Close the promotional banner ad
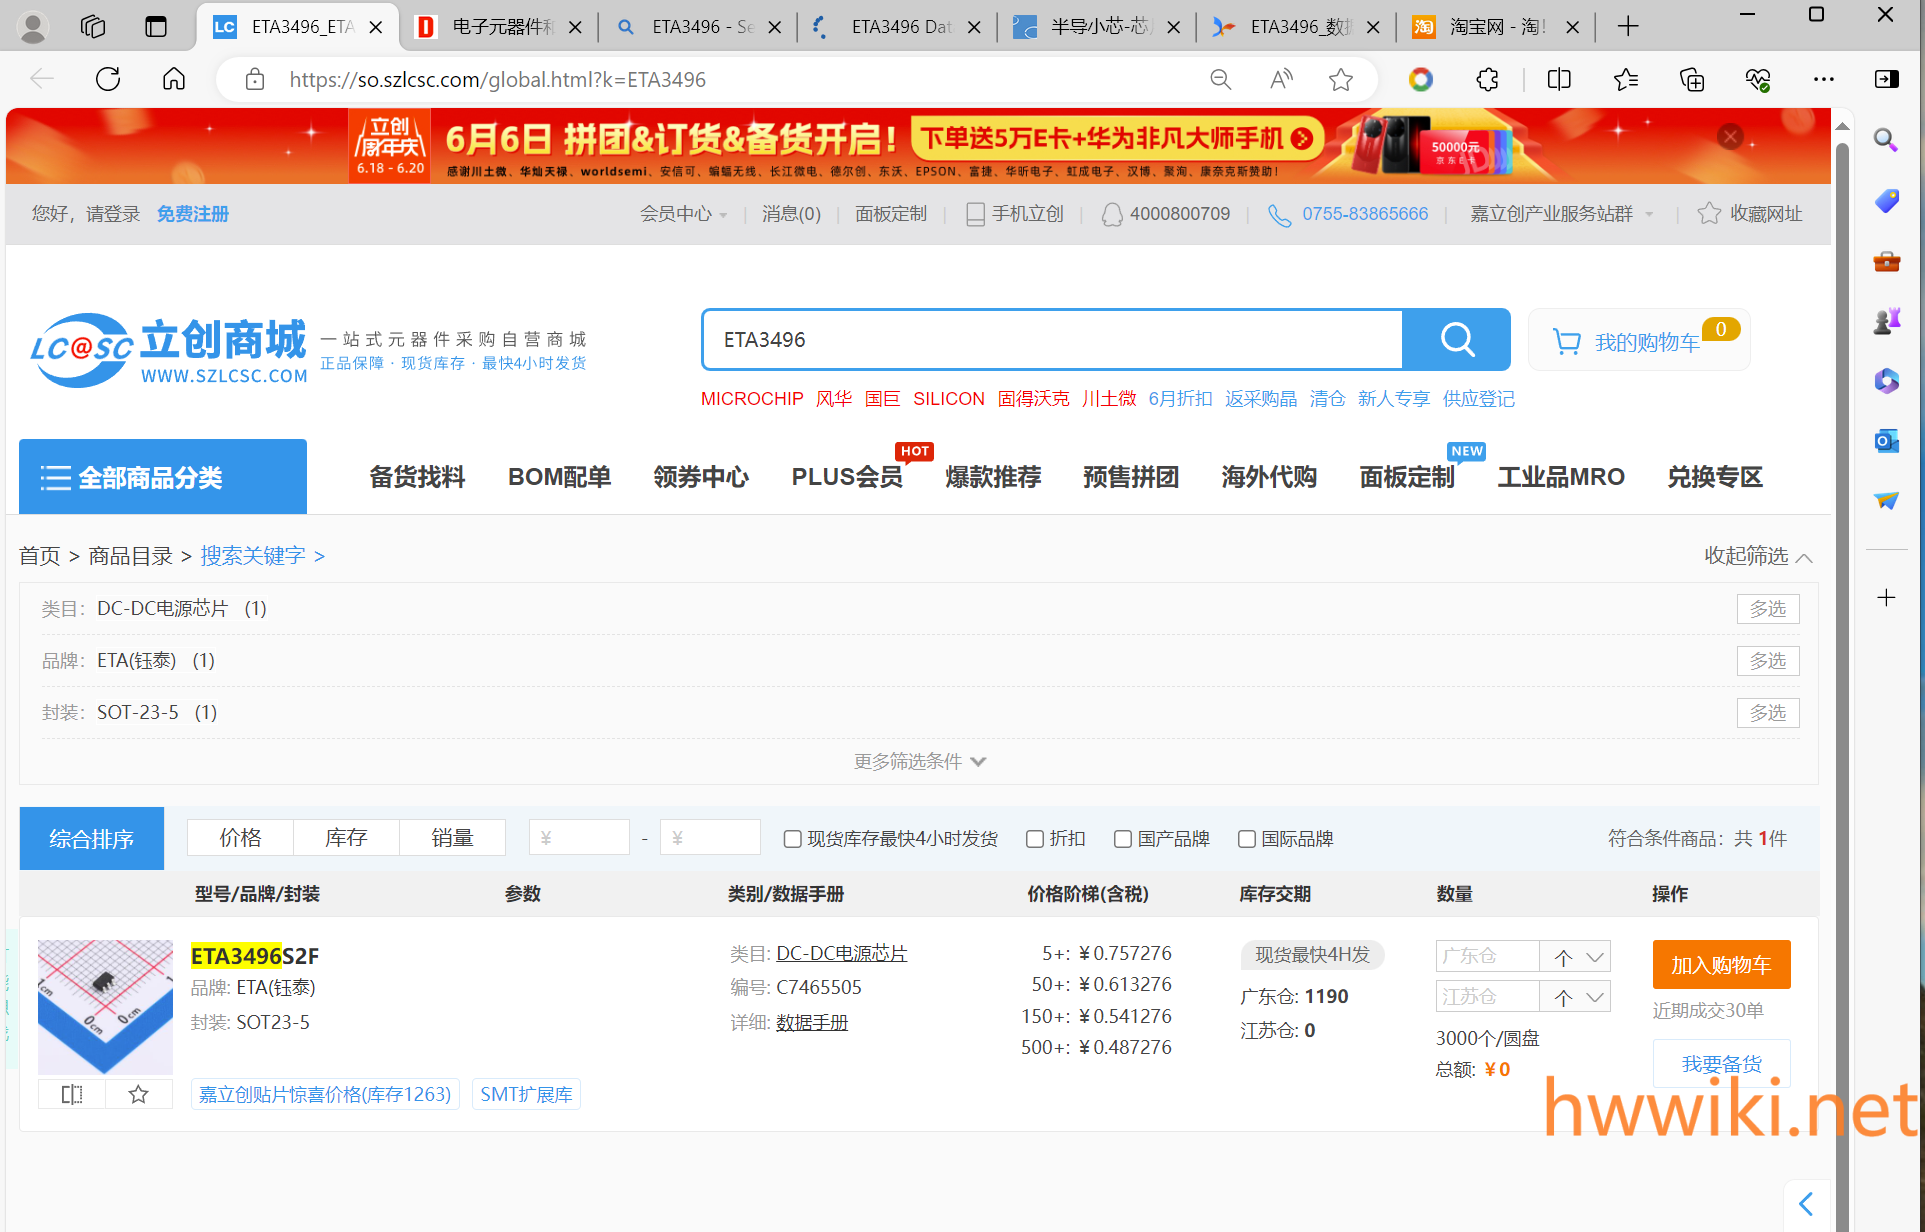 (1731, 137)
